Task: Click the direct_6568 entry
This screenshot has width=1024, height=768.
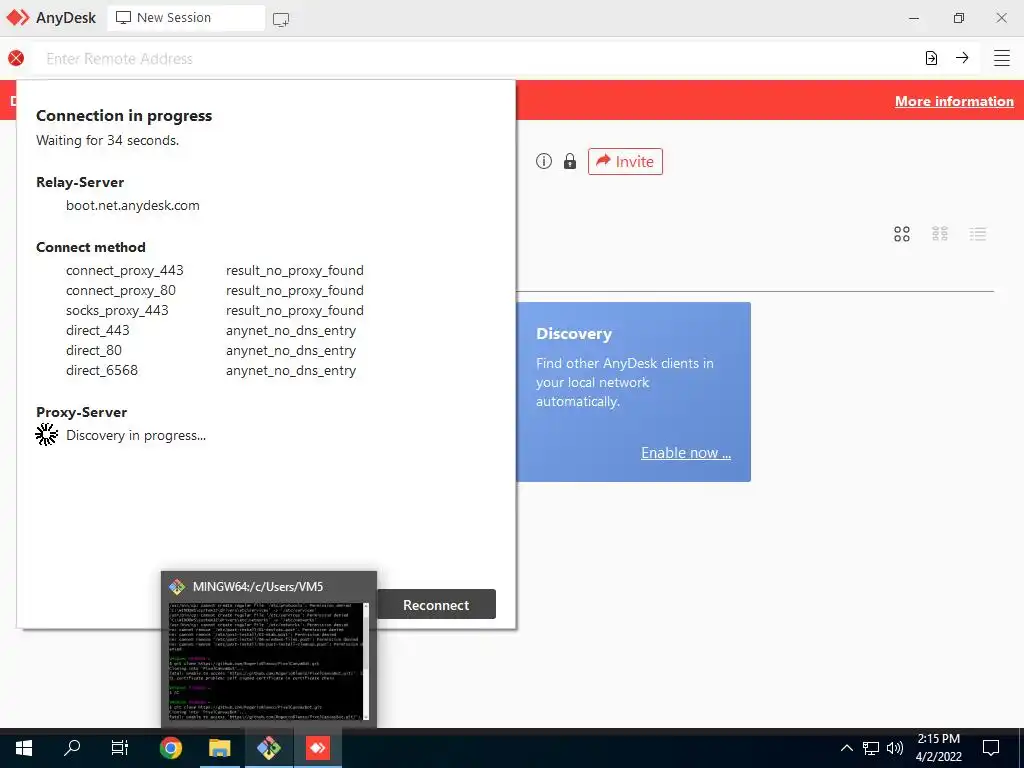Action: pyautogui.click(x=102, y=370)
